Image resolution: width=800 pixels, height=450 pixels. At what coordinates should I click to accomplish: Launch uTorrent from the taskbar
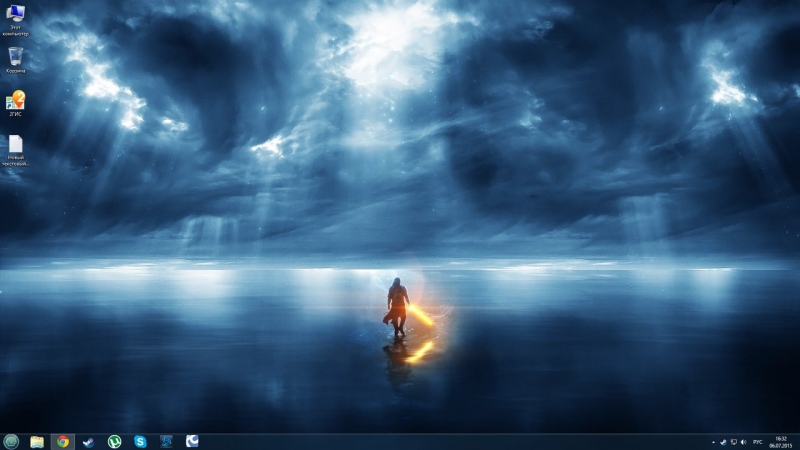pos(114,442)
